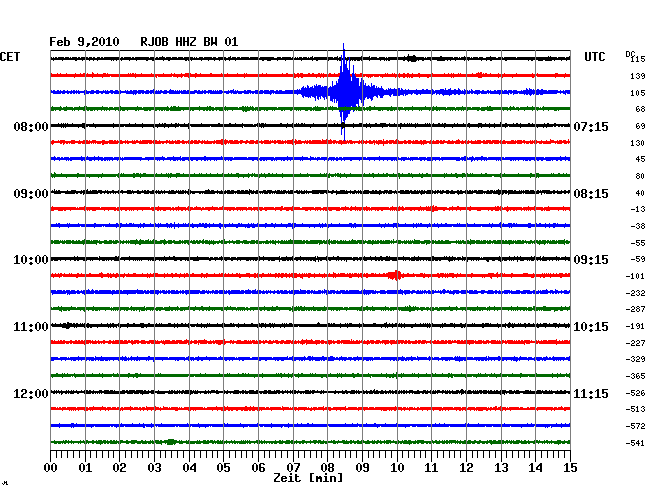
Task: Click the 08:00 CET time label
Action: (x=31, y=126)
